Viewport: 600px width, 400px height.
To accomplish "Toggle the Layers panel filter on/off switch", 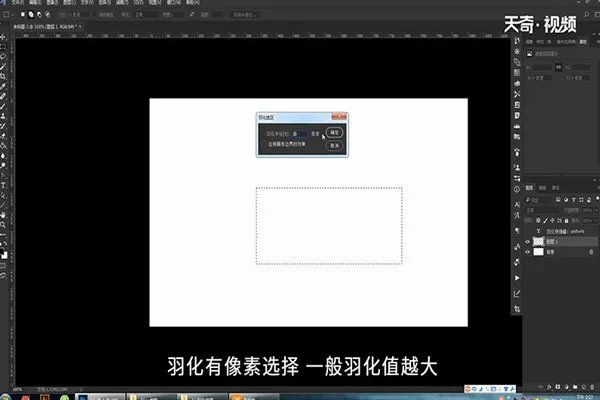I will pyautogui.click(x=598, y=199).
